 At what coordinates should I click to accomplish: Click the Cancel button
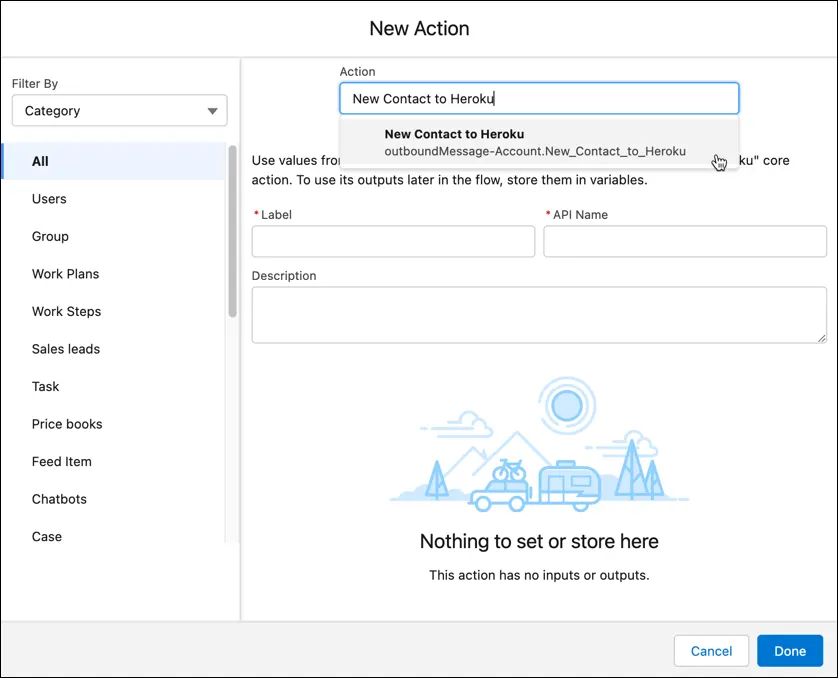711,651
